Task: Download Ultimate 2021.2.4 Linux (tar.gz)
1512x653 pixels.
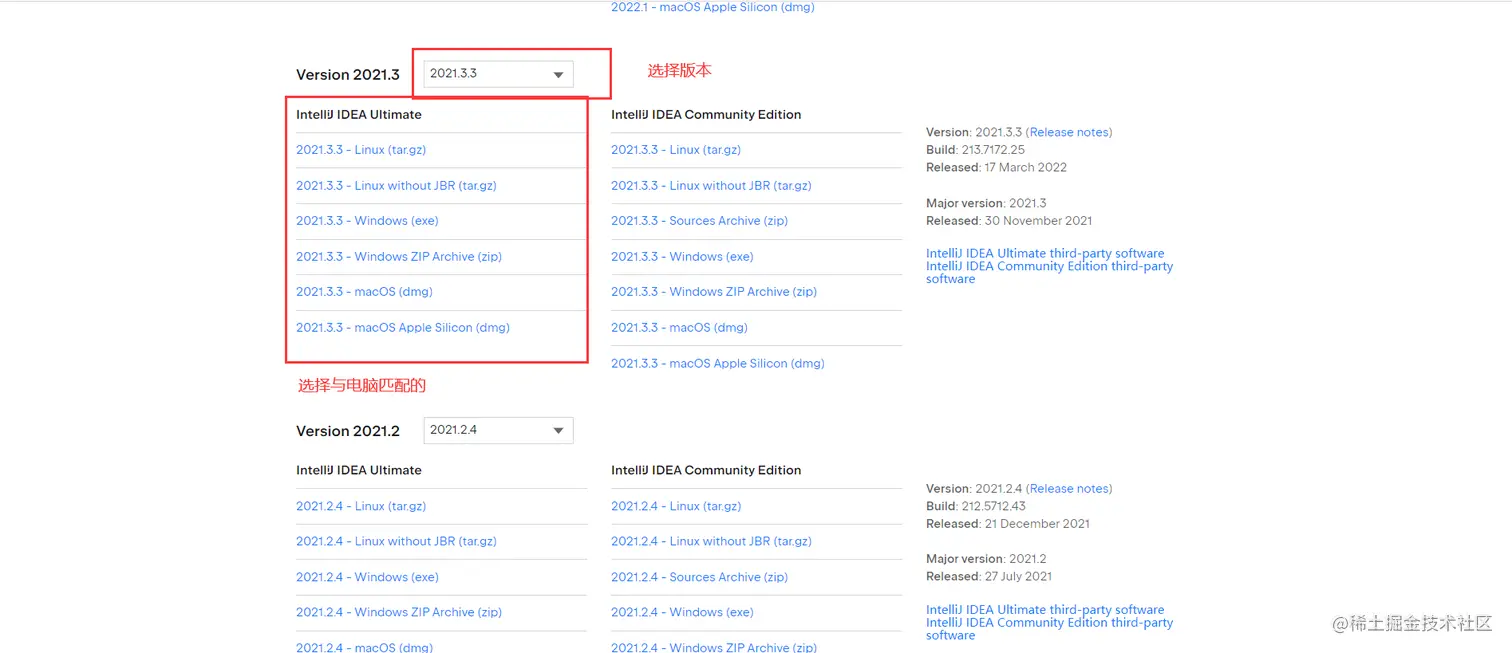Action: pos(361,506)
